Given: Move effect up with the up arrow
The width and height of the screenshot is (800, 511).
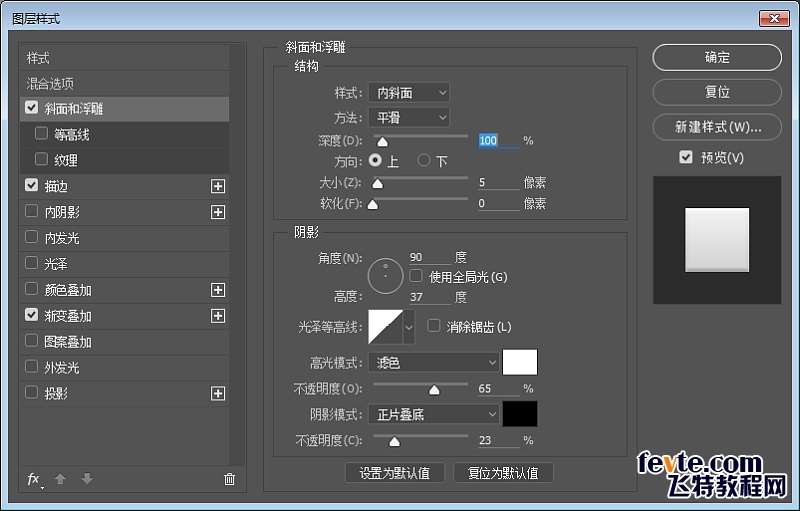Looking at the screenshot, I should tap(60, 479).
